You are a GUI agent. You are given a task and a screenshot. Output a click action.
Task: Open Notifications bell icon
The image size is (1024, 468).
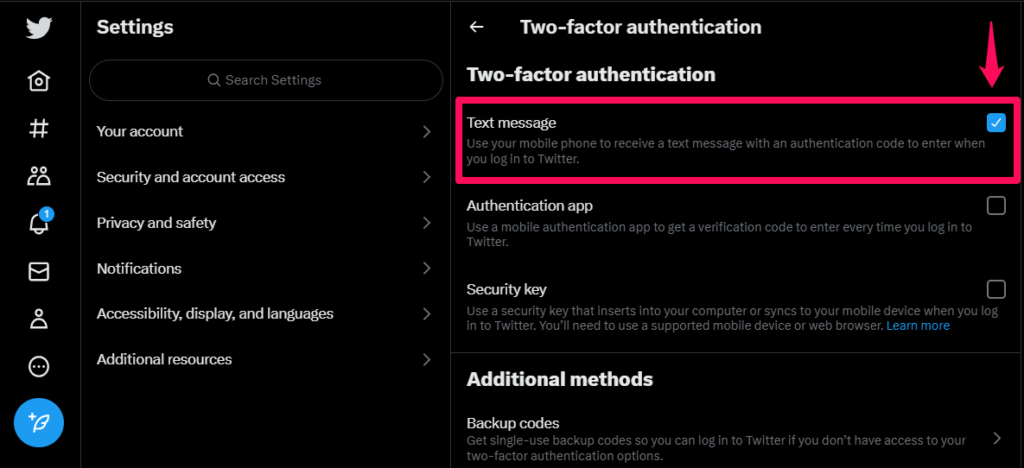[x=39, y=222]
